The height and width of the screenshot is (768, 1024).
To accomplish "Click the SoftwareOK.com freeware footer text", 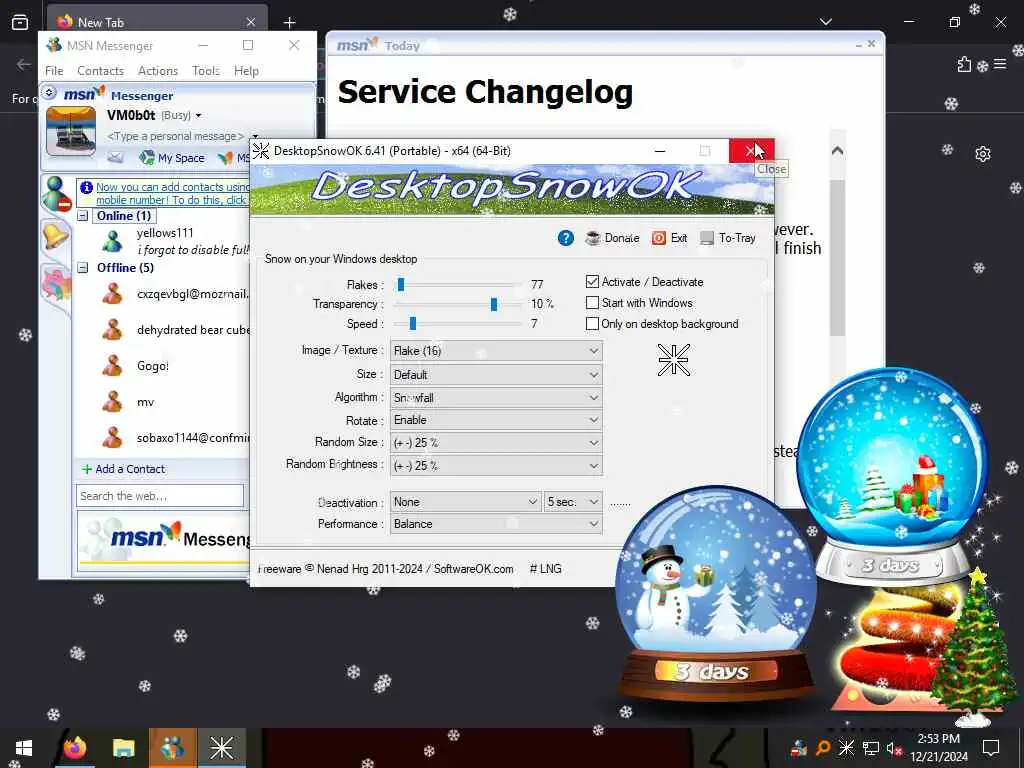I will pos(385,569).
